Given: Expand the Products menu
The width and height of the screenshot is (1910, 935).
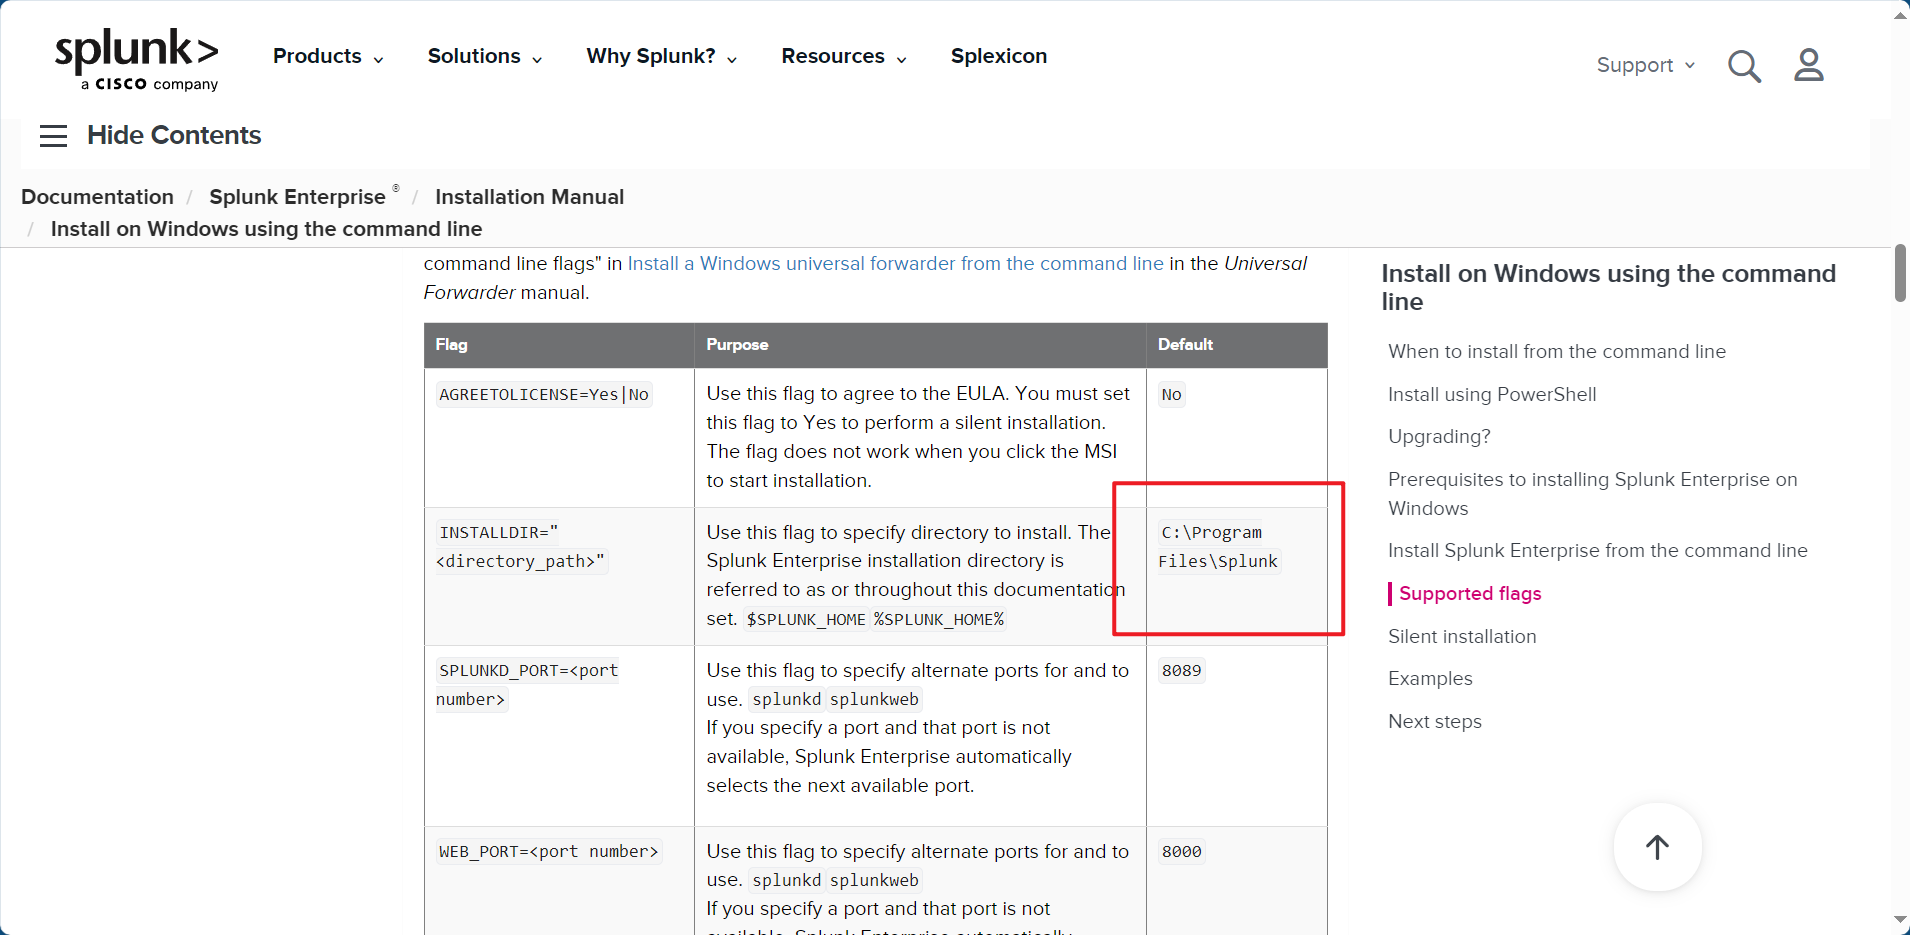Looking at the screenshot, I should pos(328,56).
